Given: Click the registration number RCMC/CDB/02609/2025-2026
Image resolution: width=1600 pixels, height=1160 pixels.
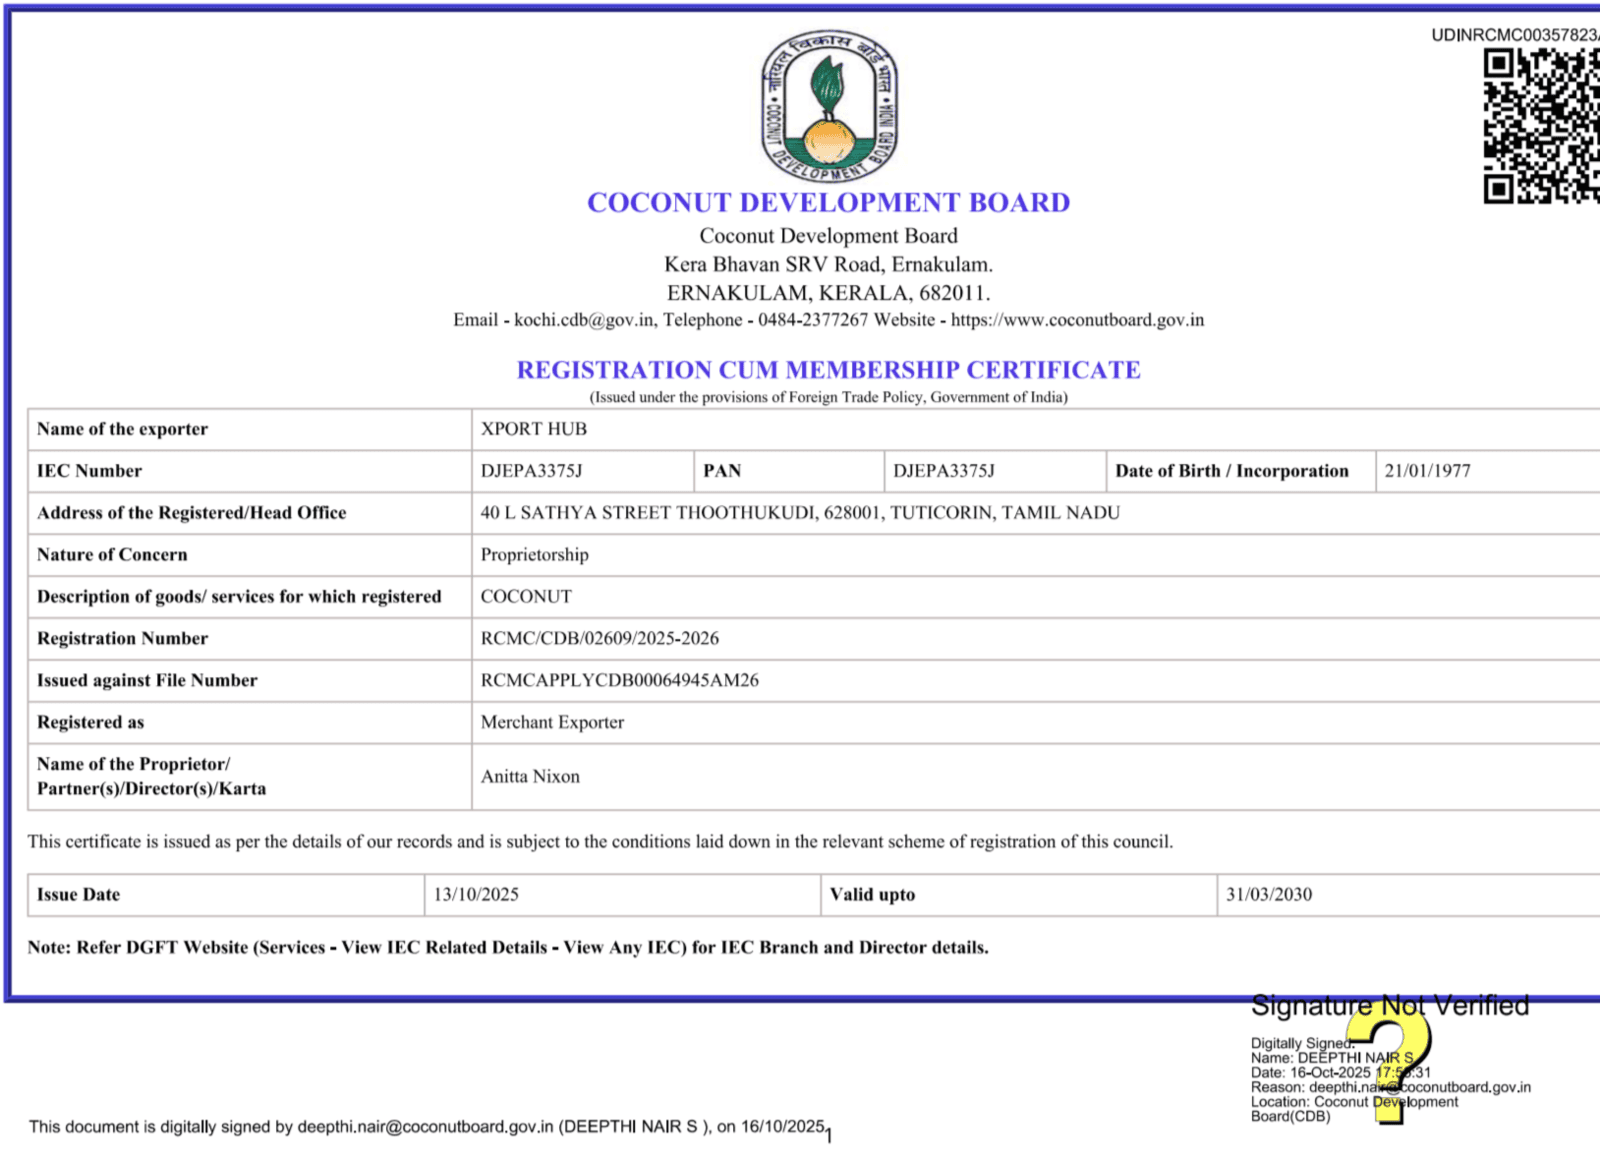Looking at the screenshot, I should pyautogui.click(x=599, y=638).
